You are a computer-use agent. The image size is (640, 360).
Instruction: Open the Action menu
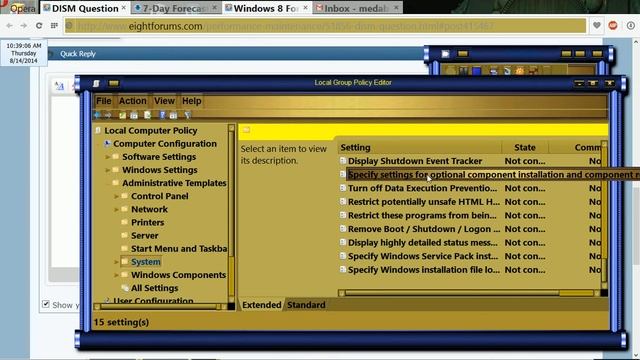coord(133,101)
